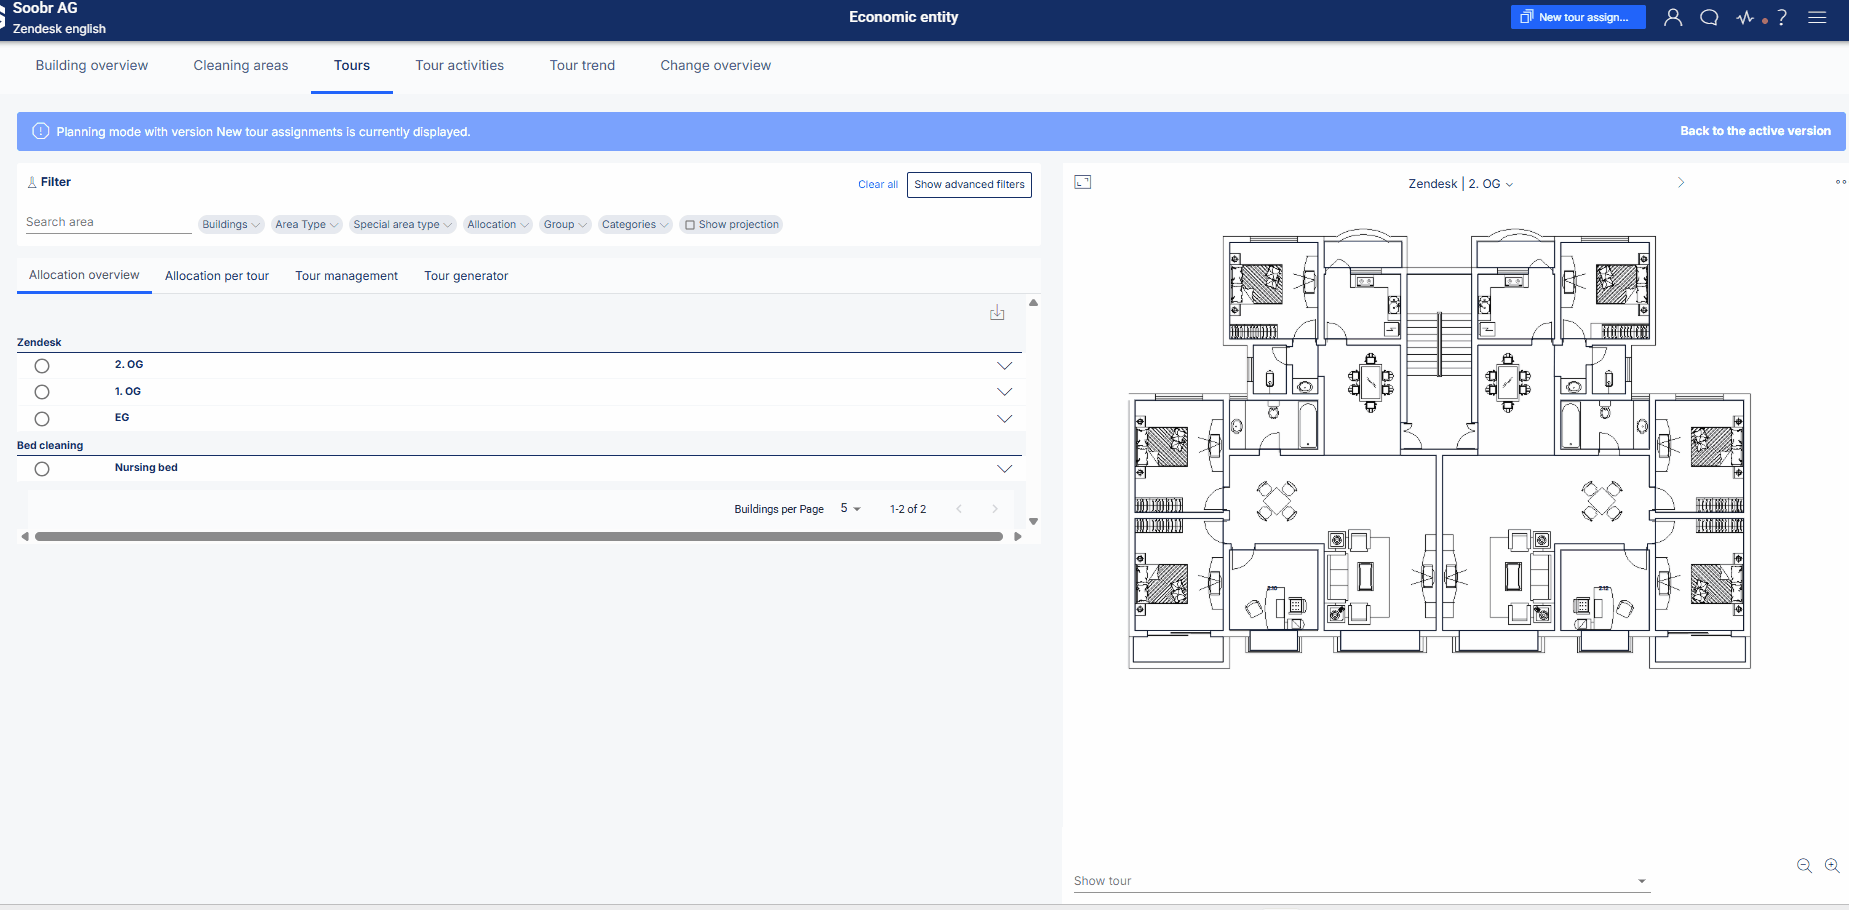This screenshot has height=910, width=1849.
Task: Click the Search area input field
Action: 108,223
